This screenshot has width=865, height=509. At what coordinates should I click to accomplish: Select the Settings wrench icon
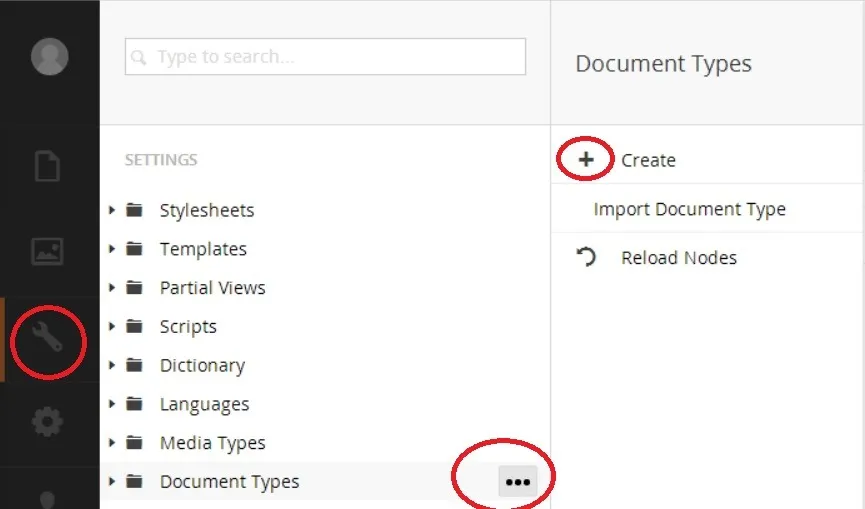click(x=48, y=340)
